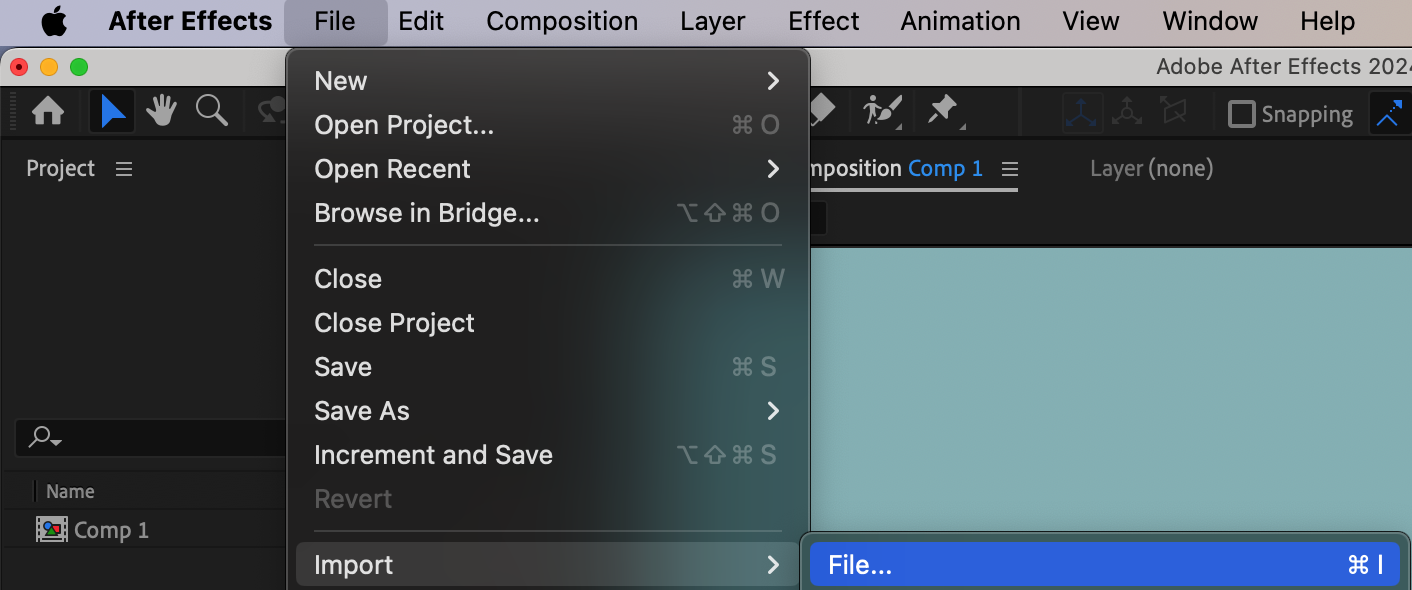Switch to the Layer (none) tab
This screenshot has height=590, width=1412.
coord(1151,169)
